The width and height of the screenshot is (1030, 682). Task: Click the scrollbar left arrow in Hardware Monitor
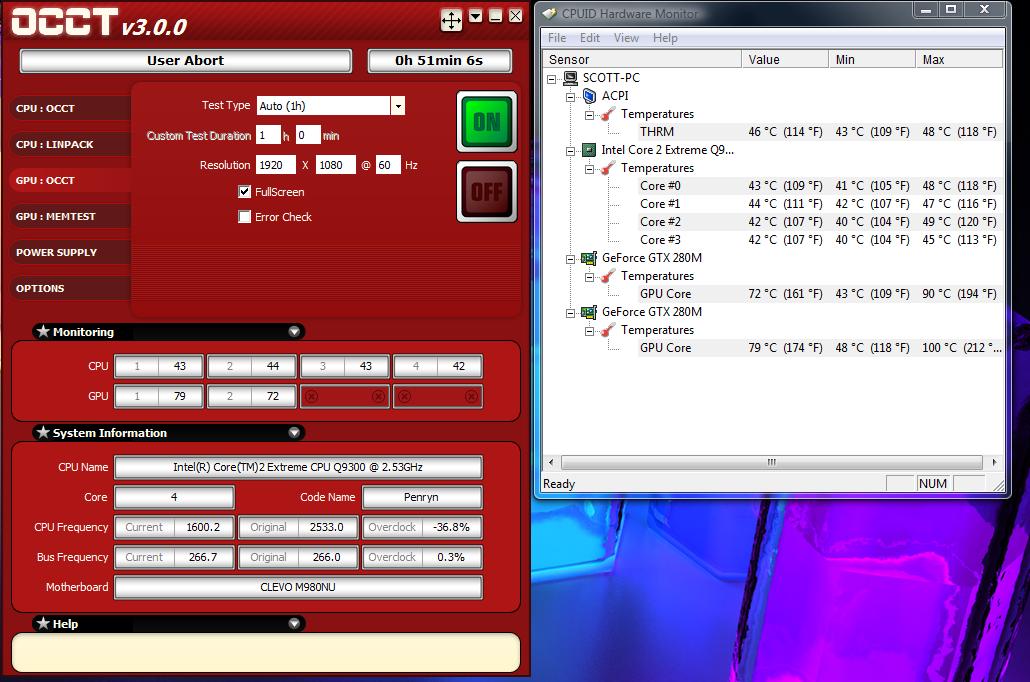point(551,462)
